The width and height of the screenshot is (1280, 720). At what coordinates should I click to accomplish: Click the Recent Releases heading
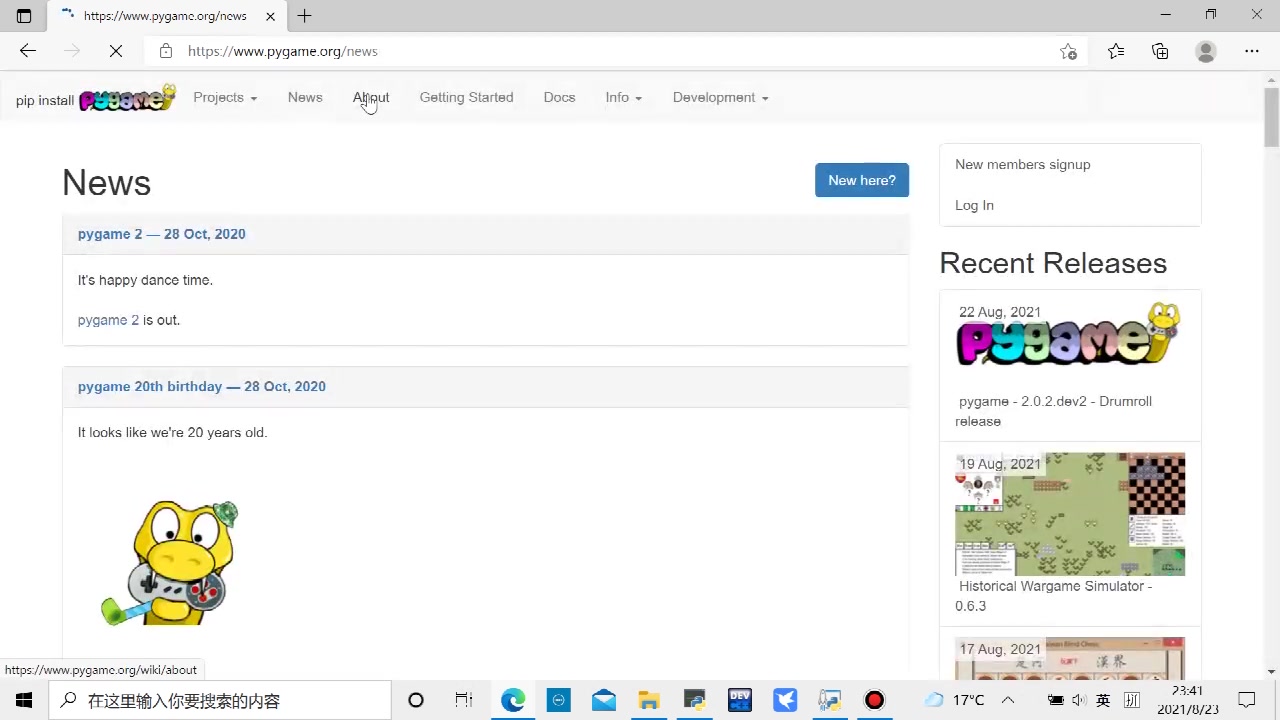(x=1053, y=263)
